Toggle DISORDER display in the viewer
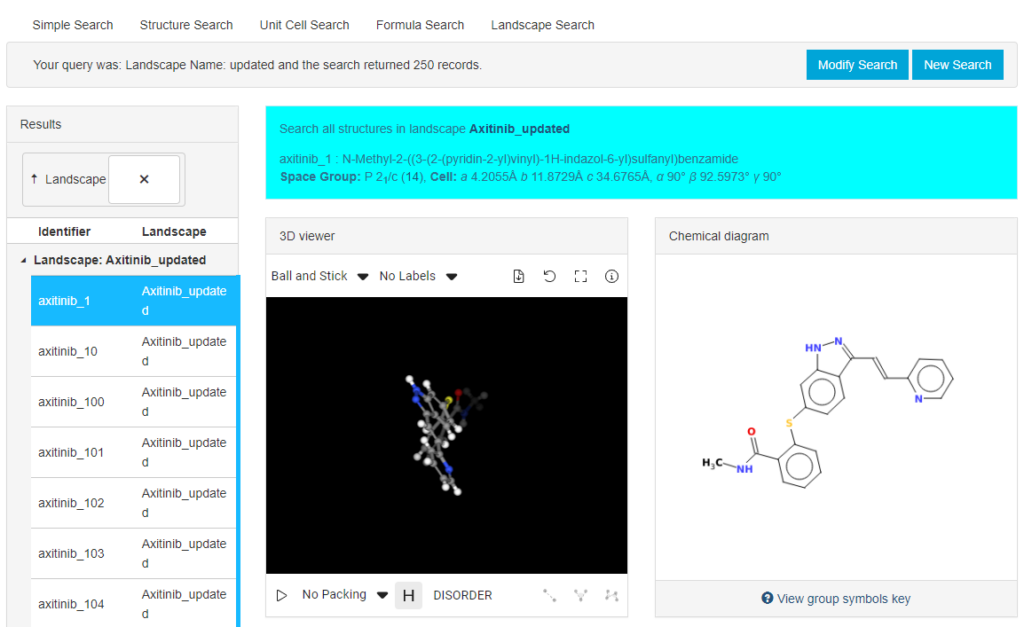 click(462, 595)
